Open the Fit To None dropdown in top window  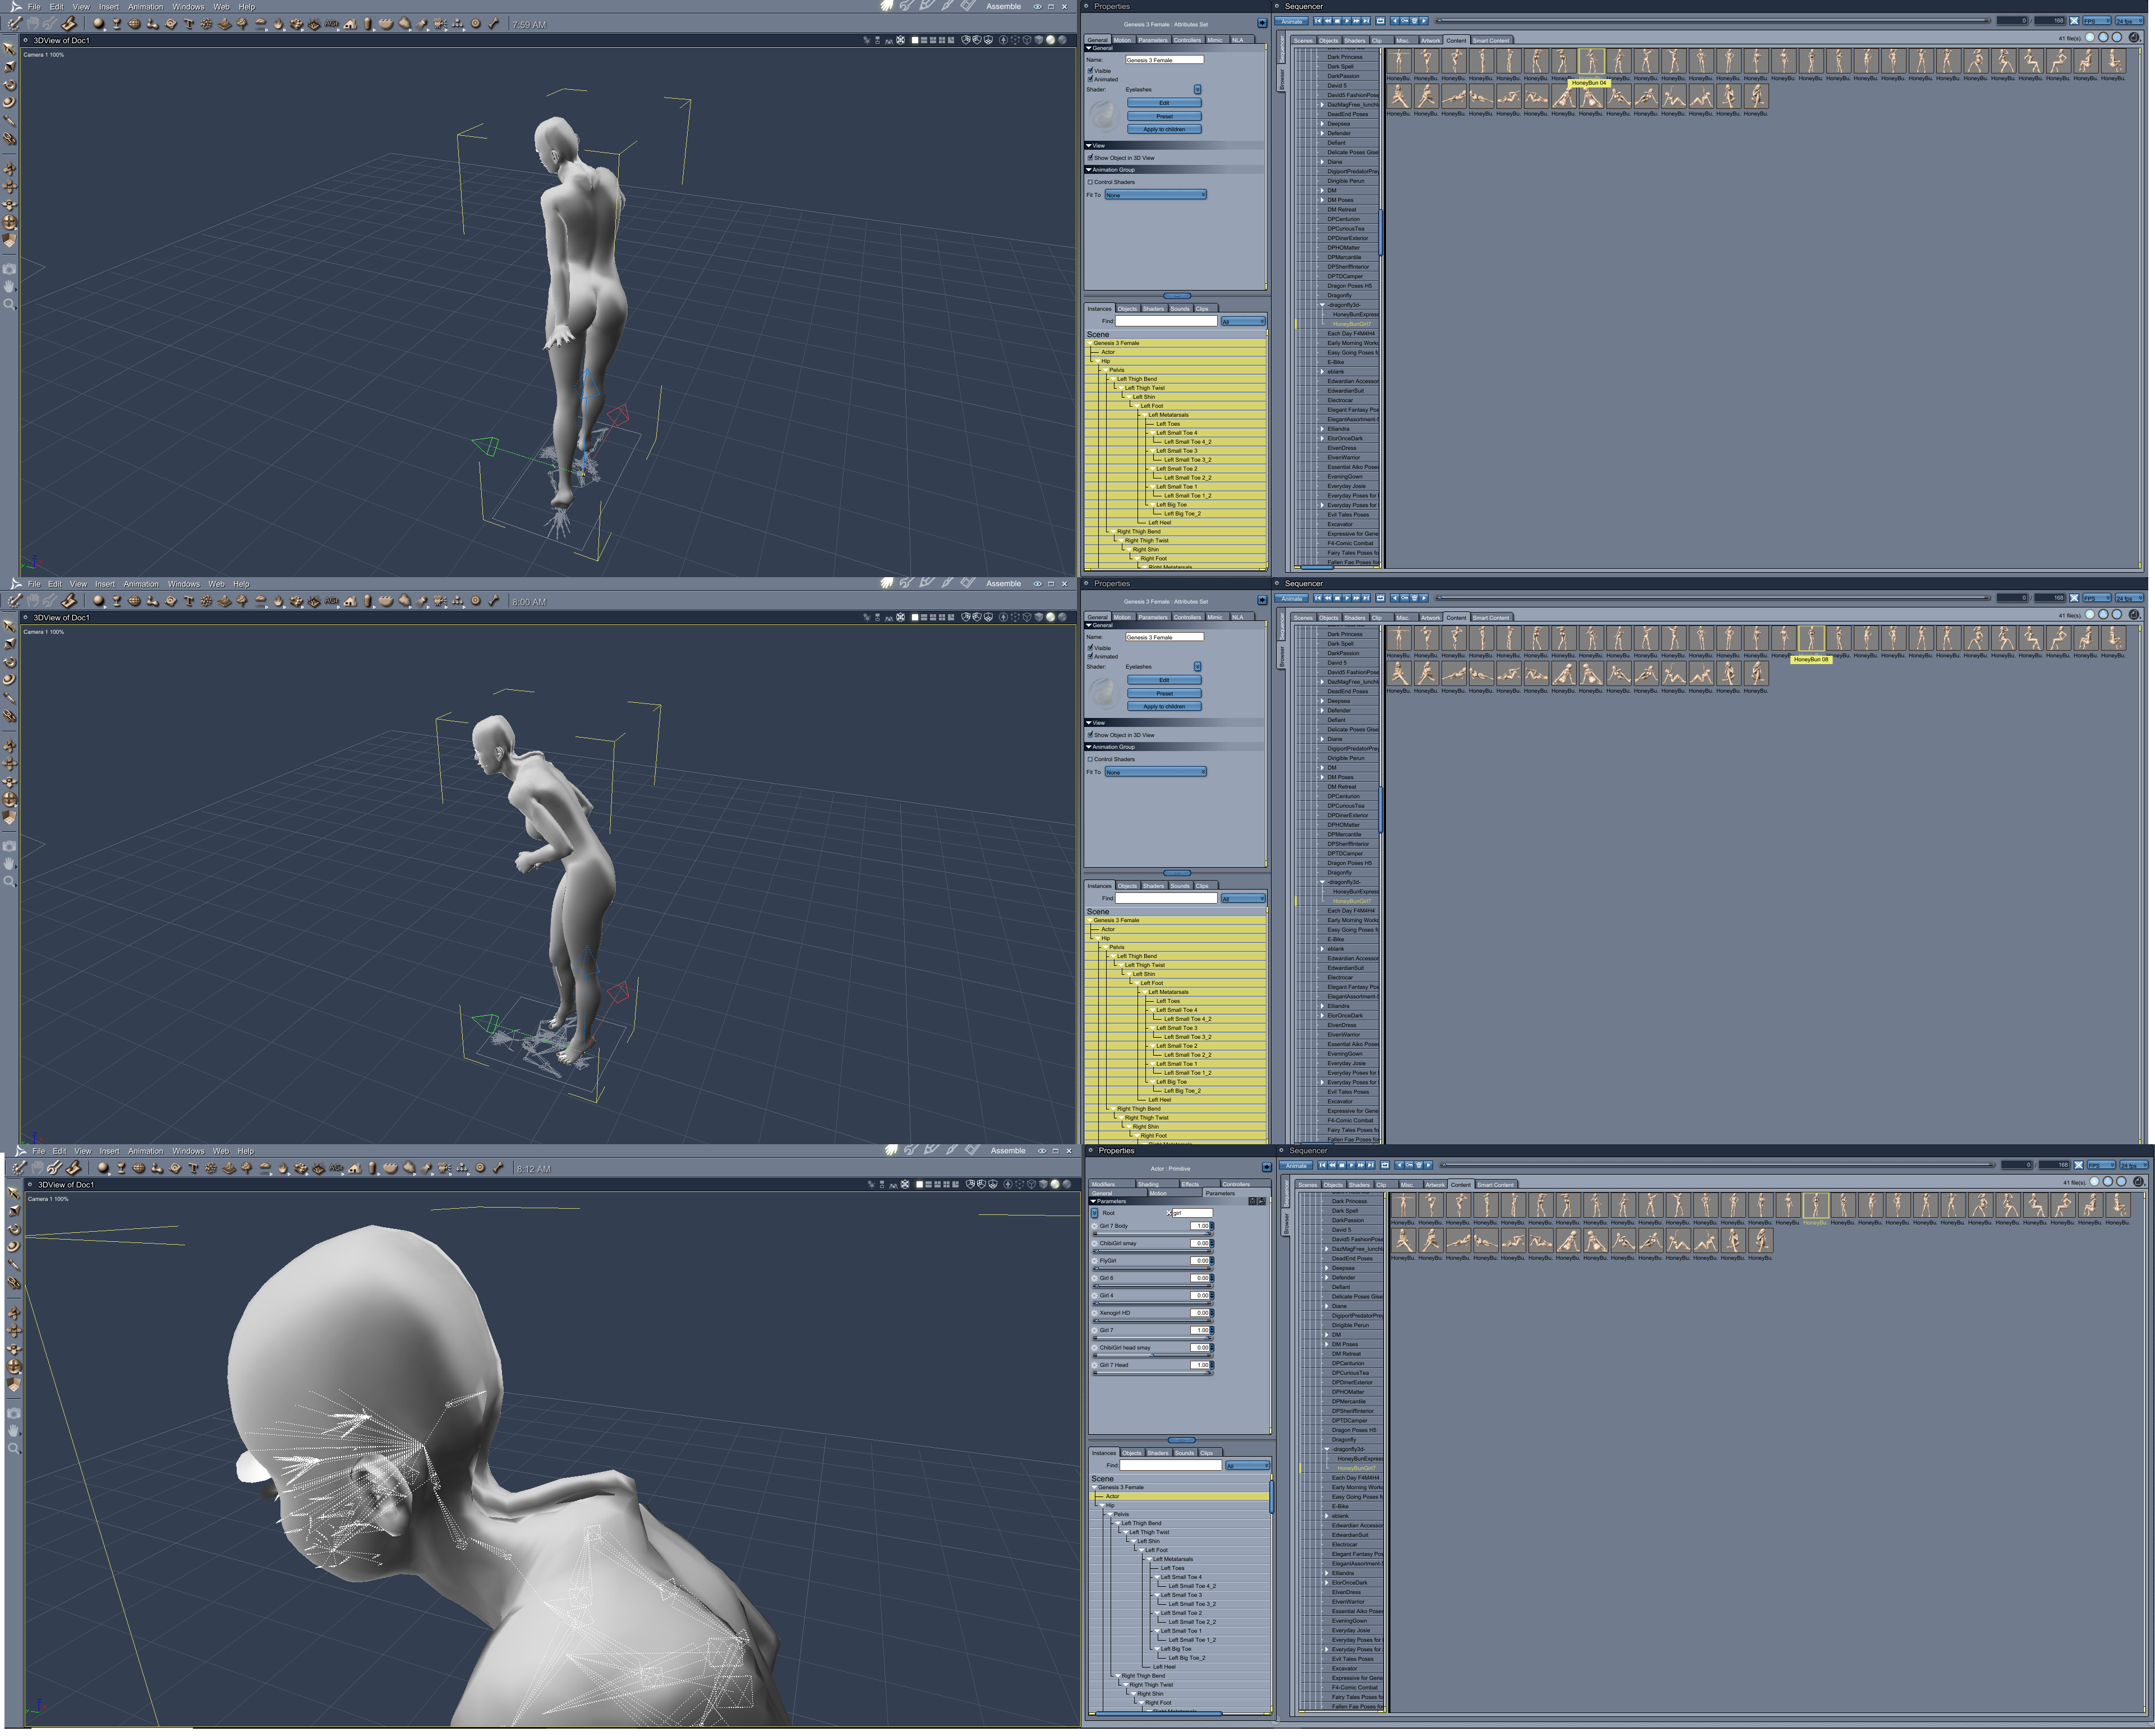pos(1155,195)
